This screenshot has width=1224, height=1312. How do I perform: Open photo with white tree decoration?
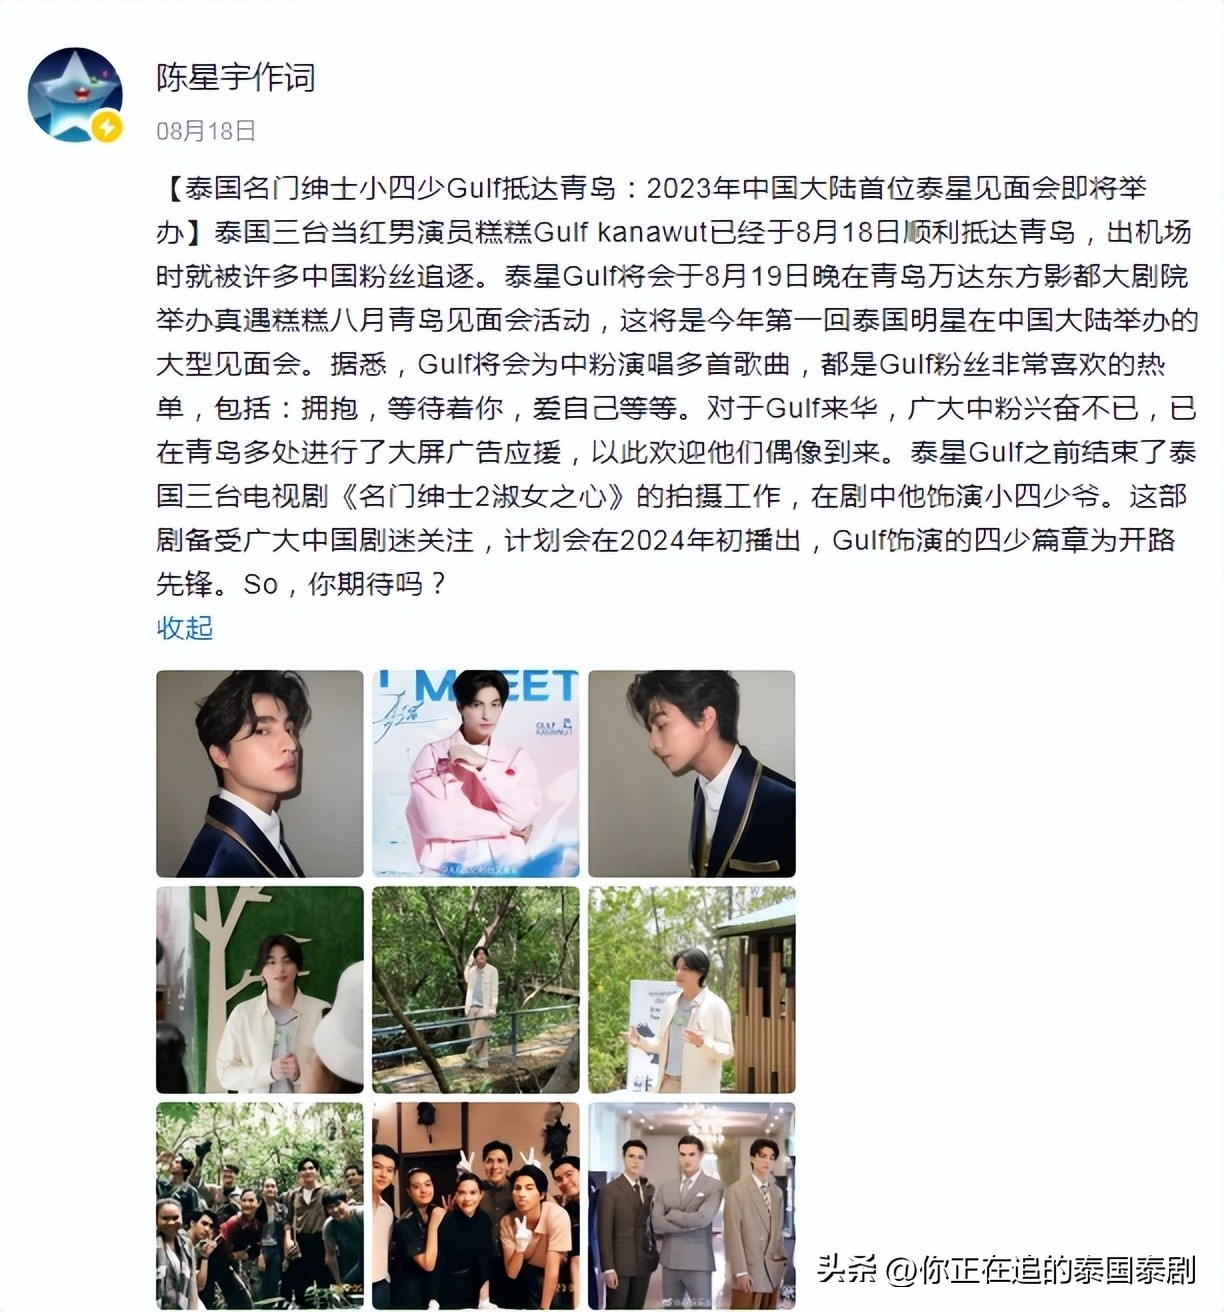point(260,990)
